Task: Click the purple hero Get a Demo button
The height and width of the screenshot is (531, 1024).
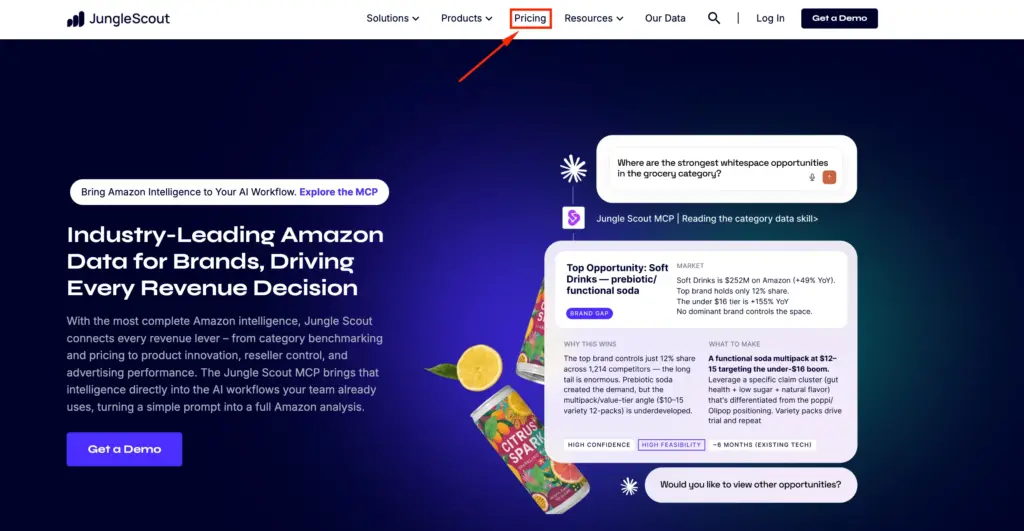Action: (124, 449)
